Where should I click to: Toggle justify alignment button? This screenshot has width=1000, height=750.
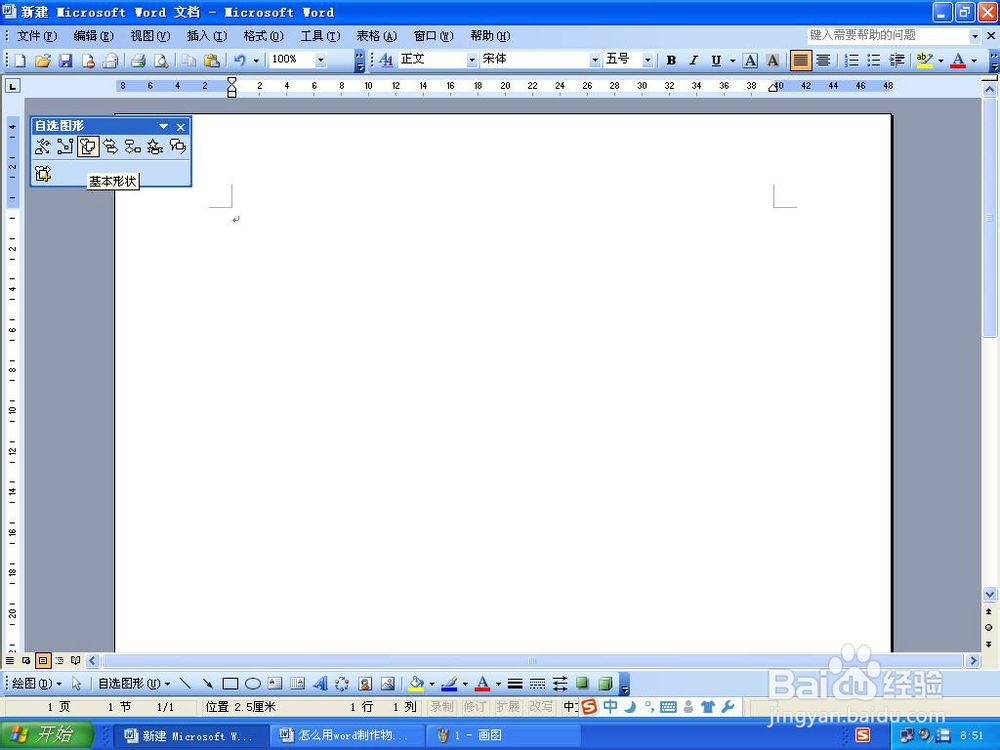coord(800,61)
